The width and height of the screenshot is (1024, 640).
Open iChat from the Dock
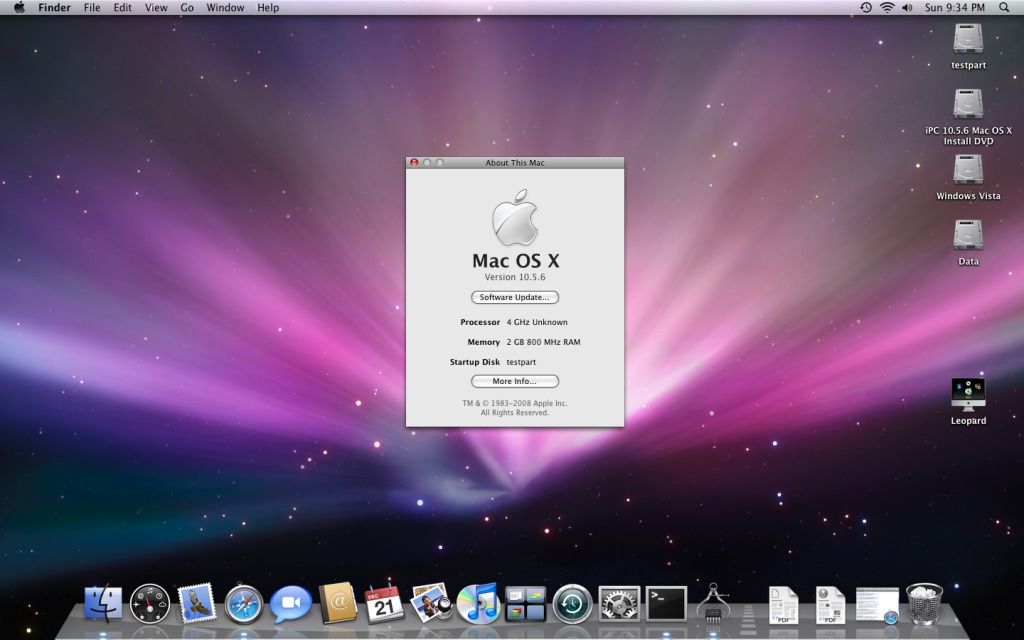coord(291,603)
